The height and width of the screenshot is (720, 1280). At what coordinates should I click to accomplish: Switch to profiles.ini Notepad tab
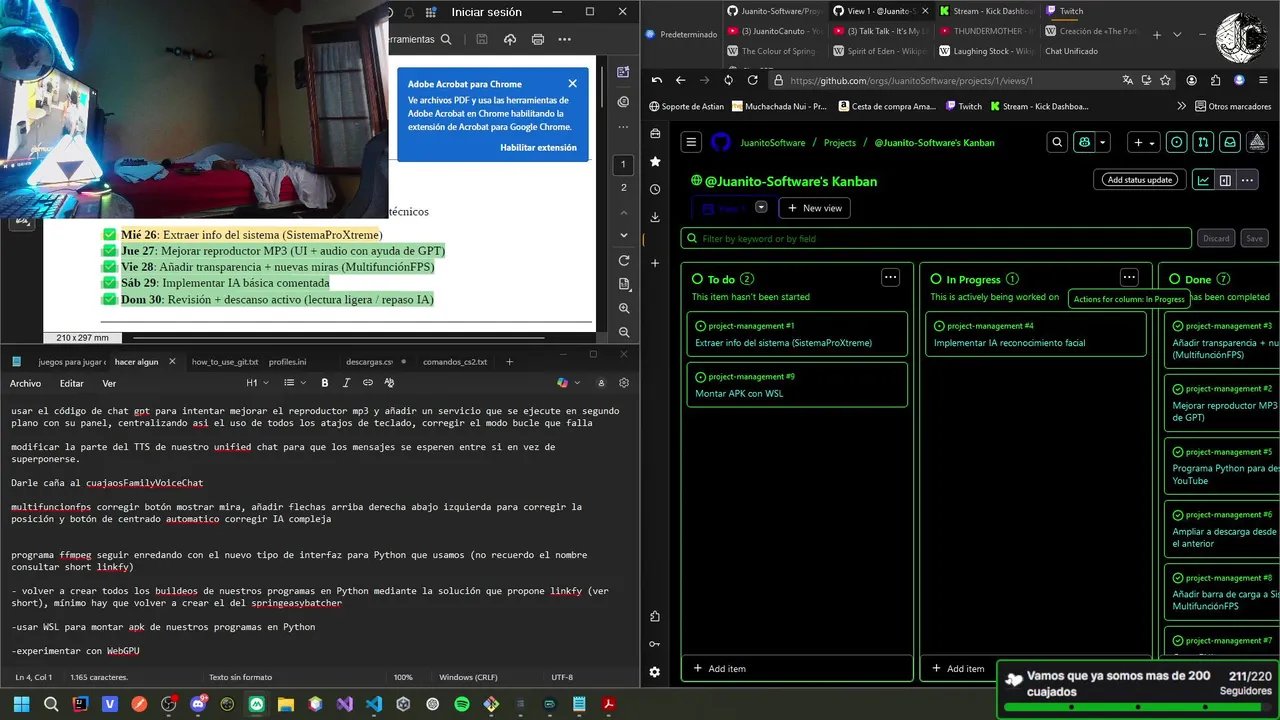(x=287, y=362)
